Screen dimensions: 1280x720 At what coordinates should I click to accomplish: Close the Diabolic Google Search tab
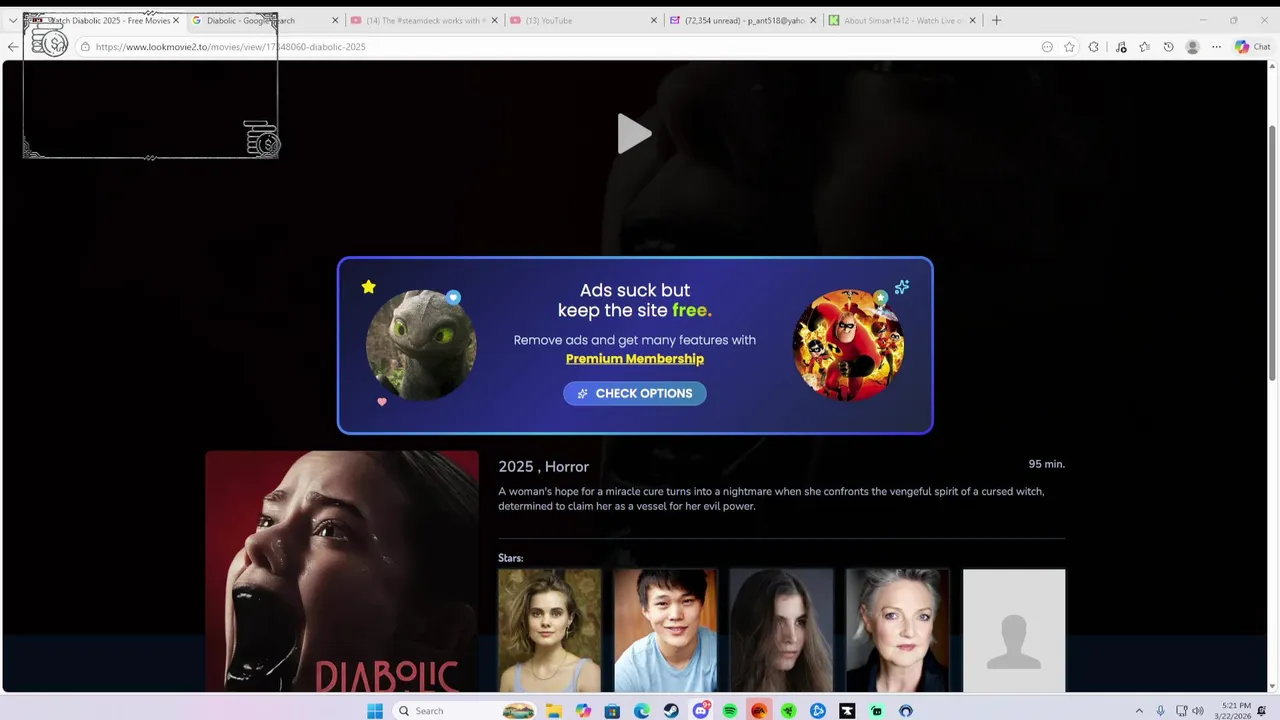tap(335, 20)
